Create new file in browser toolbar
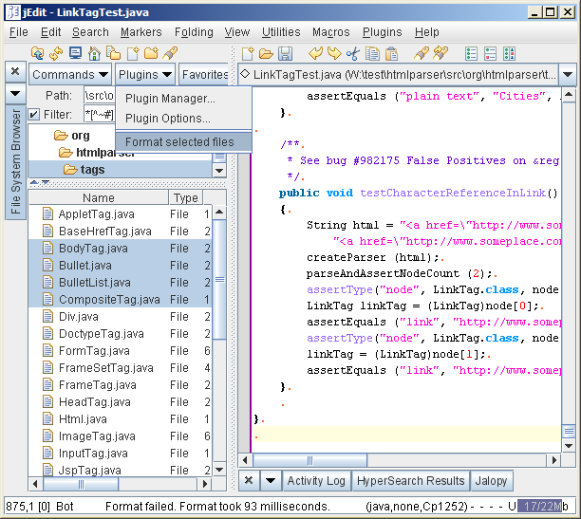581x519 pixels. coord(133,54)
